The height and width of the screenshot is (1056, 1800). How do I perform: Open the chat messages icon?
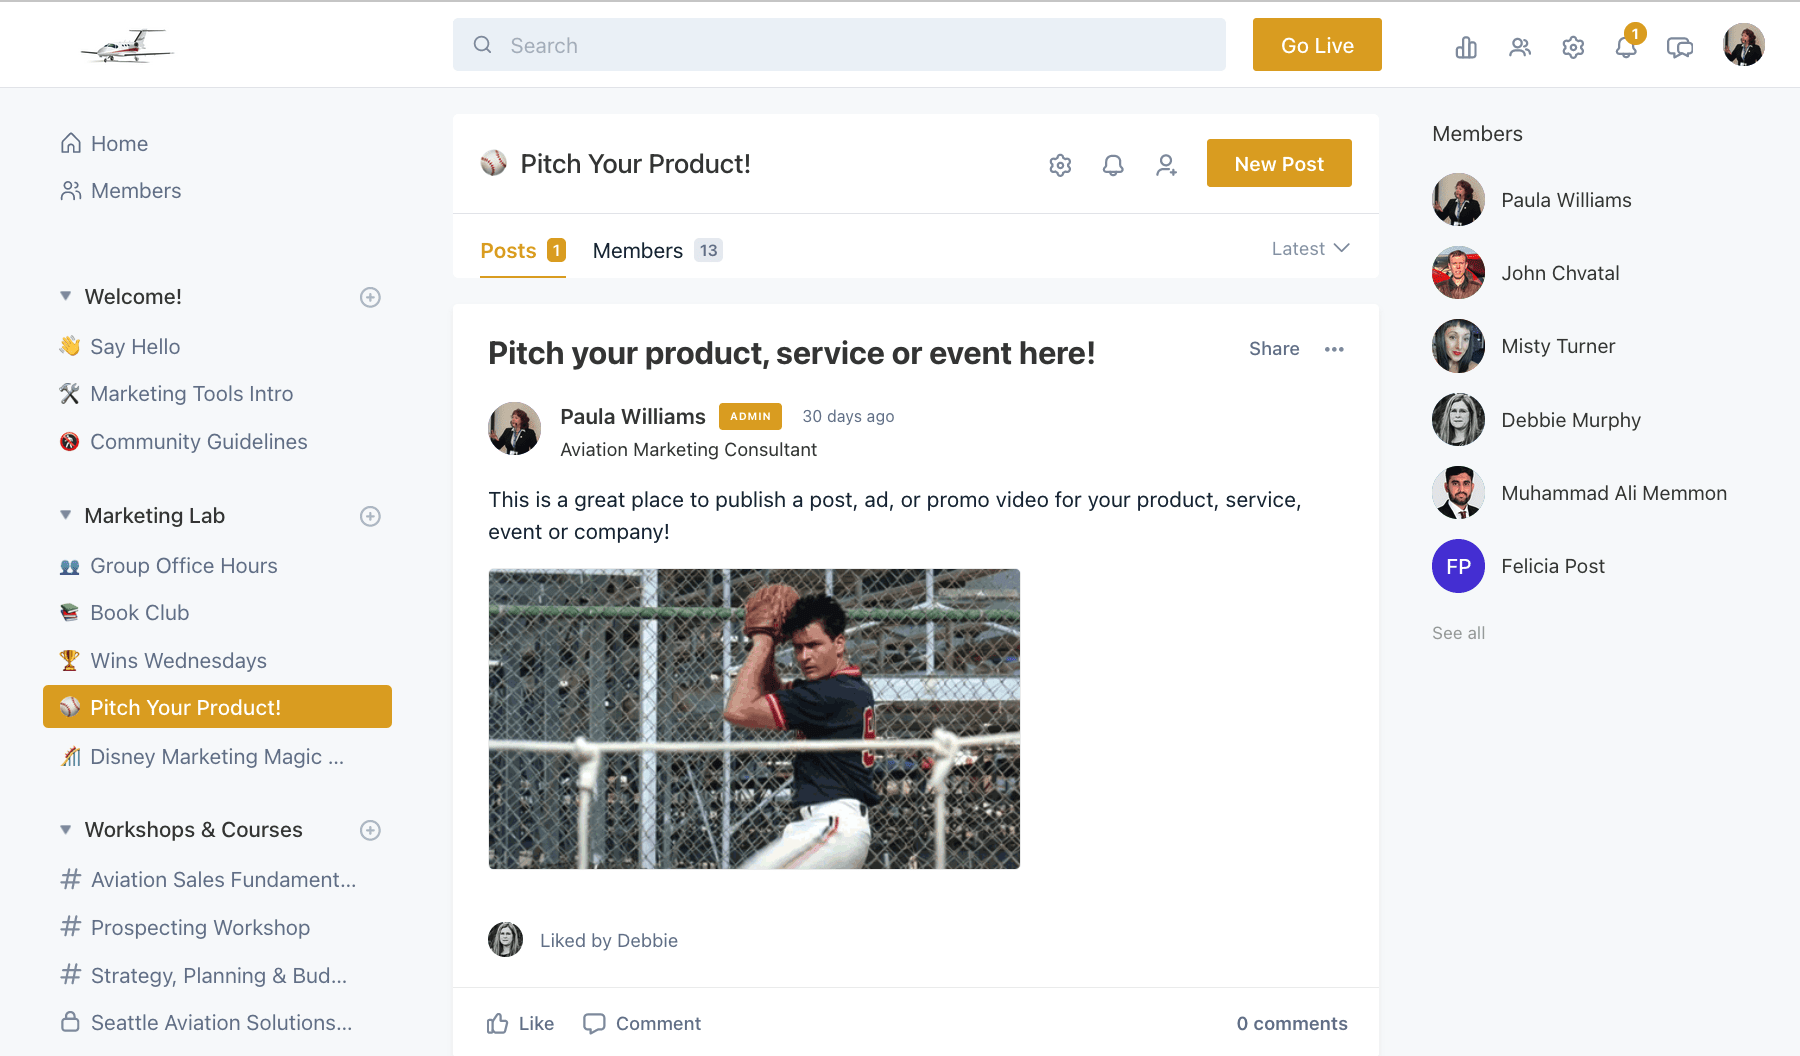(x=1680, y=46)
